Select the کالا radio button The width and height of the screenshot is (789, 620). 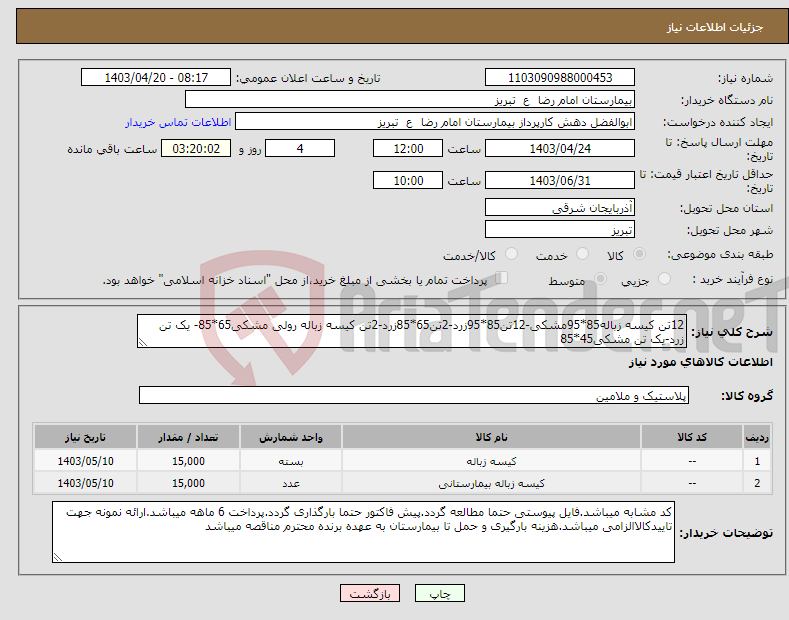[639, 254]
